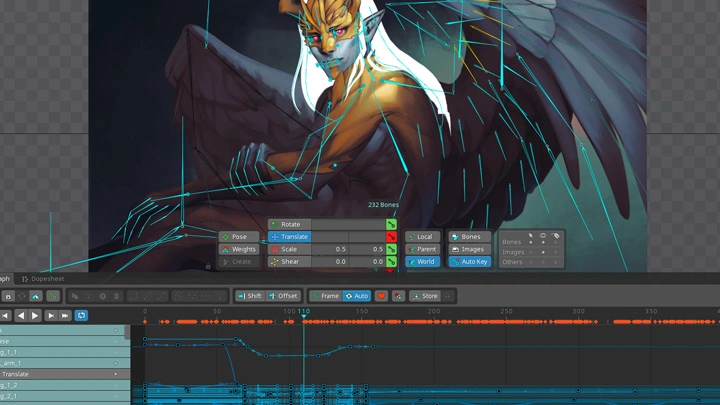Key the Shear value with green key icon
Screen dimensions: 720x405
391,262
